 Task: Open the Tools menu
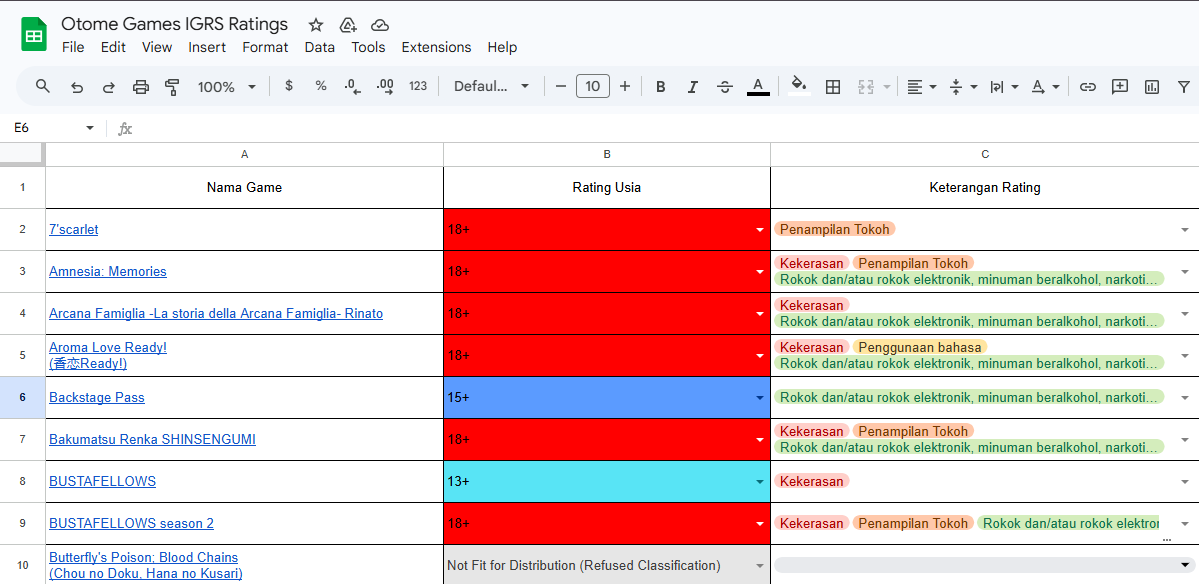coord(369,47)
